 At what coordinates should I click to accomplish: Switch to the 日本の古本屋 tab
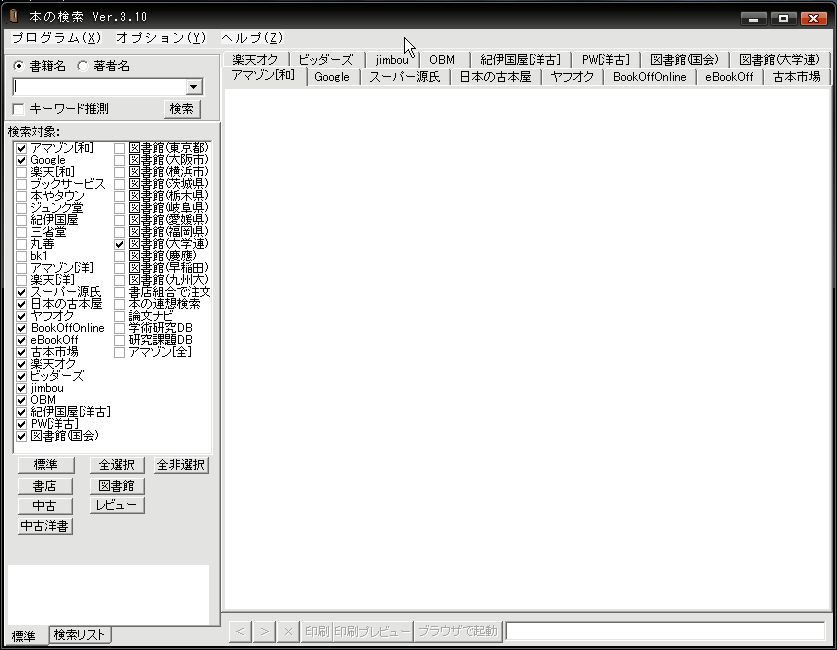coord(495,77)
